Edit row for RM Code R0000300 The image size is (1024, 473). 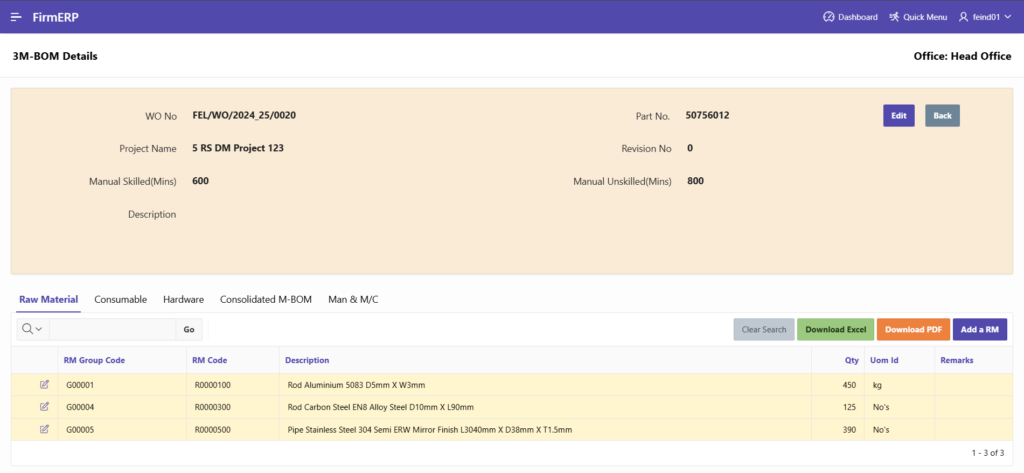[x=44, y=407]
